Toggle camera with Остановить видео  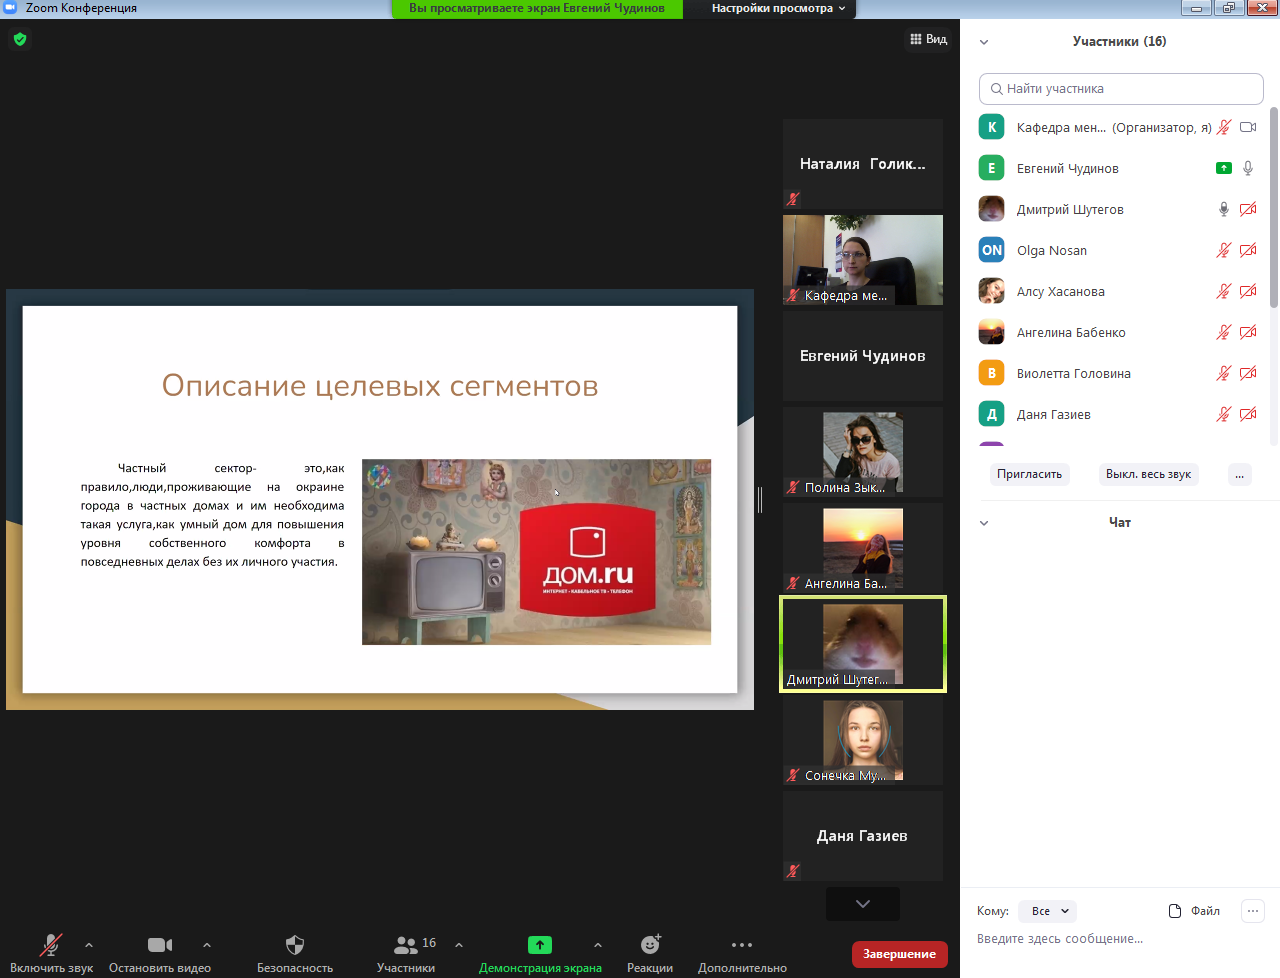pyautogui.click(x=160, y=945)
